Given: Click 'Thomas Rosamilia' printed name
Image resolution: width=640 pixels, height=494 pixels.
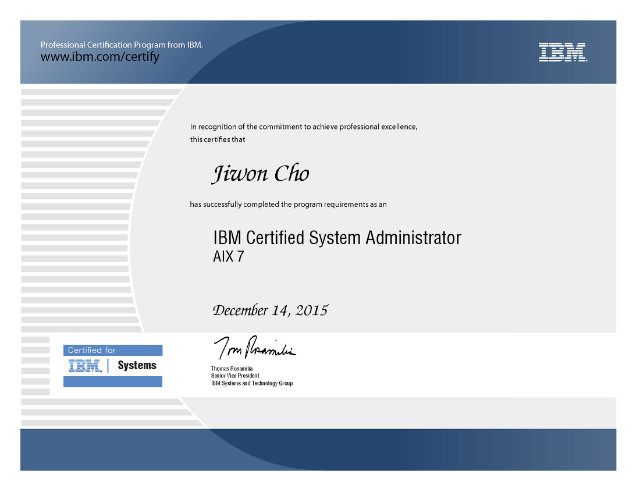Looking at the screenshot, I should [x=232, y=369].
